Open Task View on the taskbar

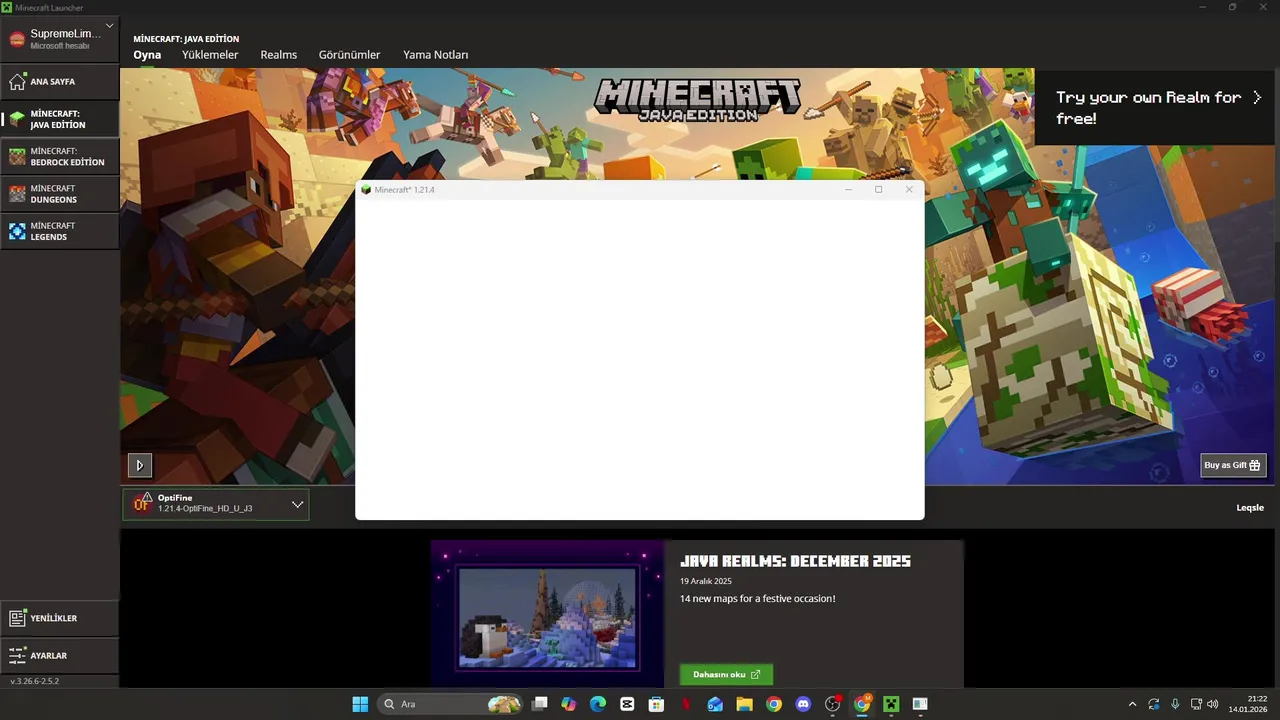point(539,704)
